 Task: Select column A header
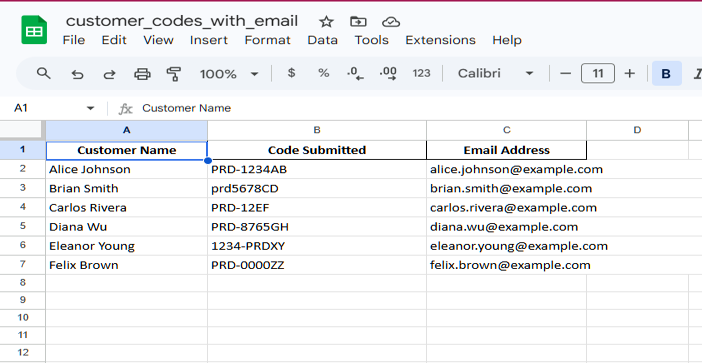127,130
